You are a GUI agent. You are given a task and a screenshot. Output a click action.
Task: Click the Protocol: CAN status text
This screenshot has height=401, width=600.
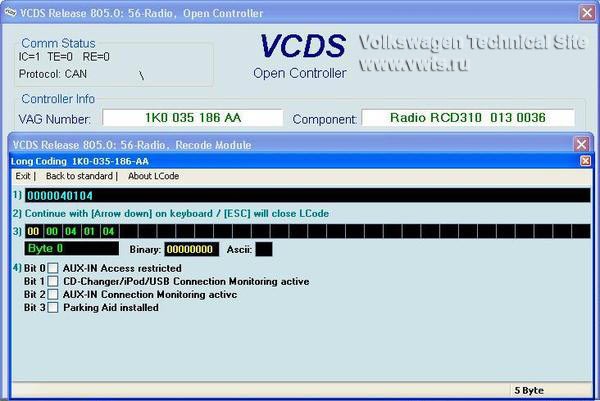click(53, 74)
